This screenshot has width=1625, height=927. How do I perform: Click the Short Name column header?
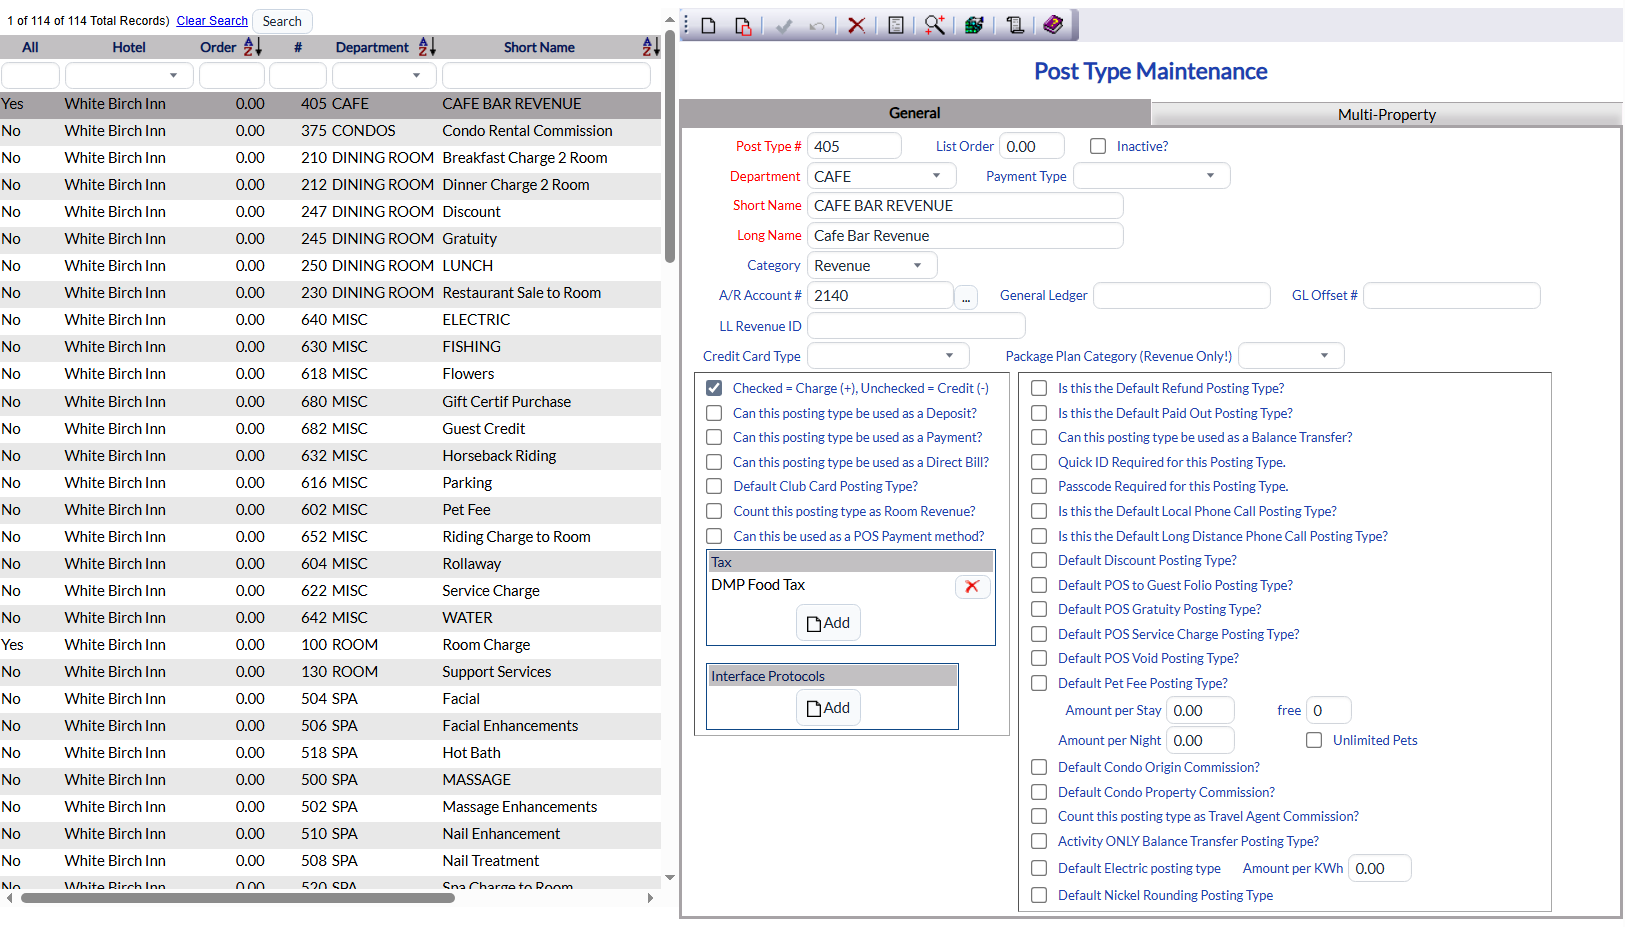tap(539, 47)
